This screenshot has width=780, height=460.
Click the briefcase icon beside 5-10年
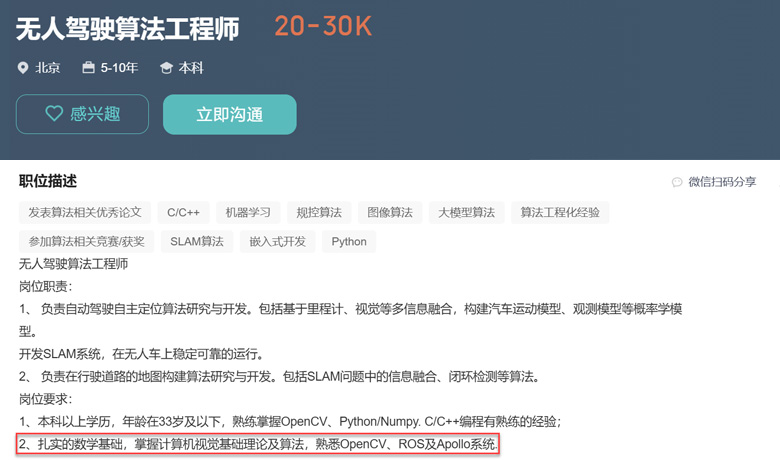coord(89,67)
